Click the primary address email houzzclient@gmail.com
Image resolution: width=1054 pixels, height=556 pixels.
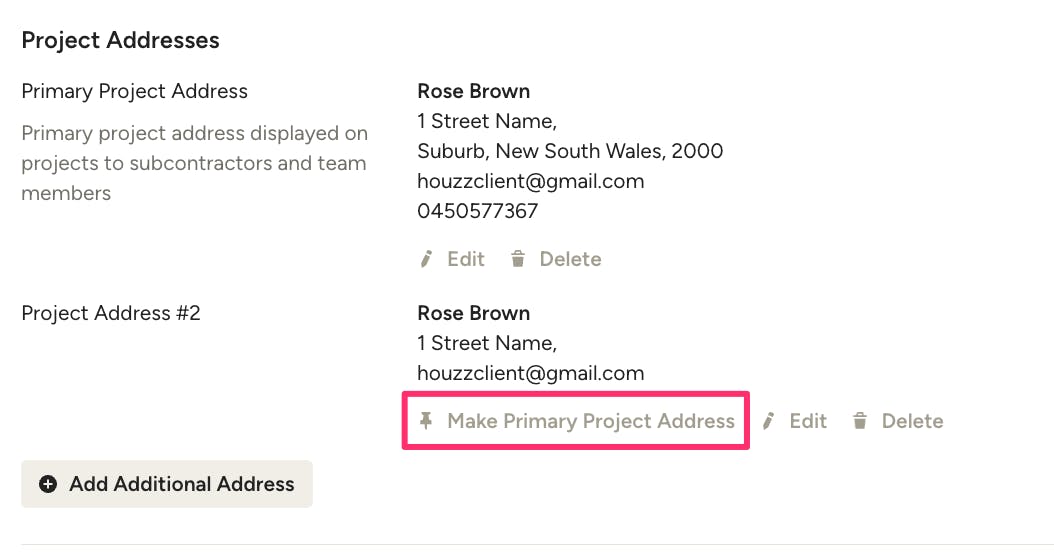(x=530, y=181)
